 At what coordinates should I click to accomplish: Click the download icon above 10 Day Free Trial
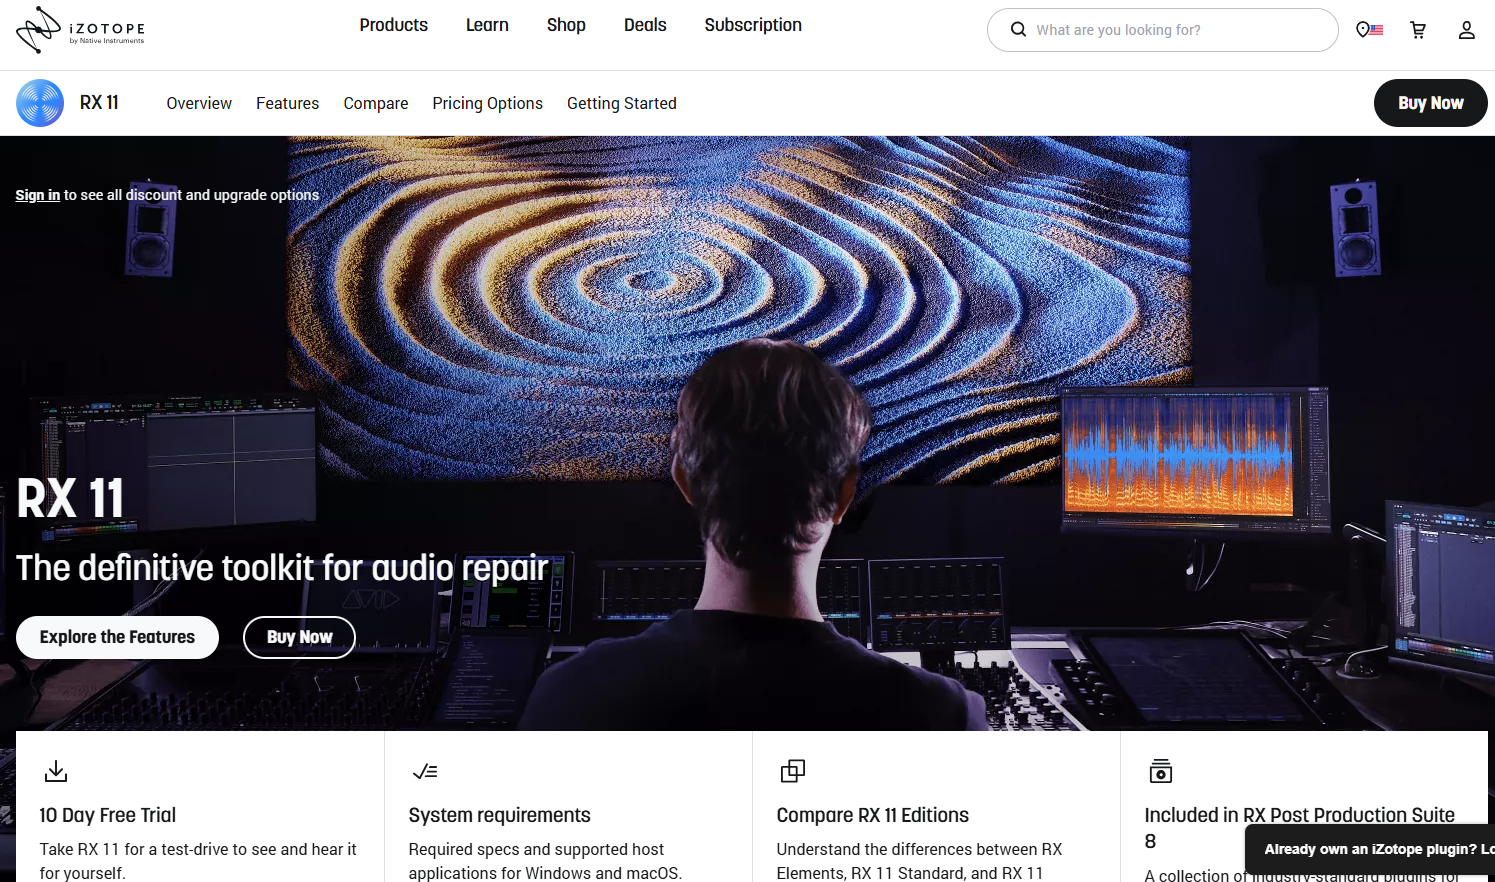click(x=56, y=771)
